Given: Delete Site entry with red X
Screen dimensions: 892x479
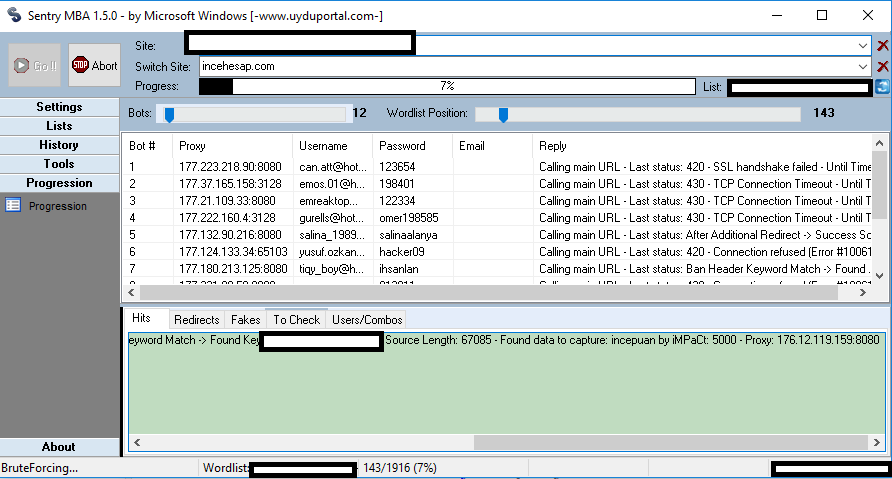Looking at the screenshot, I should point(883,46).
